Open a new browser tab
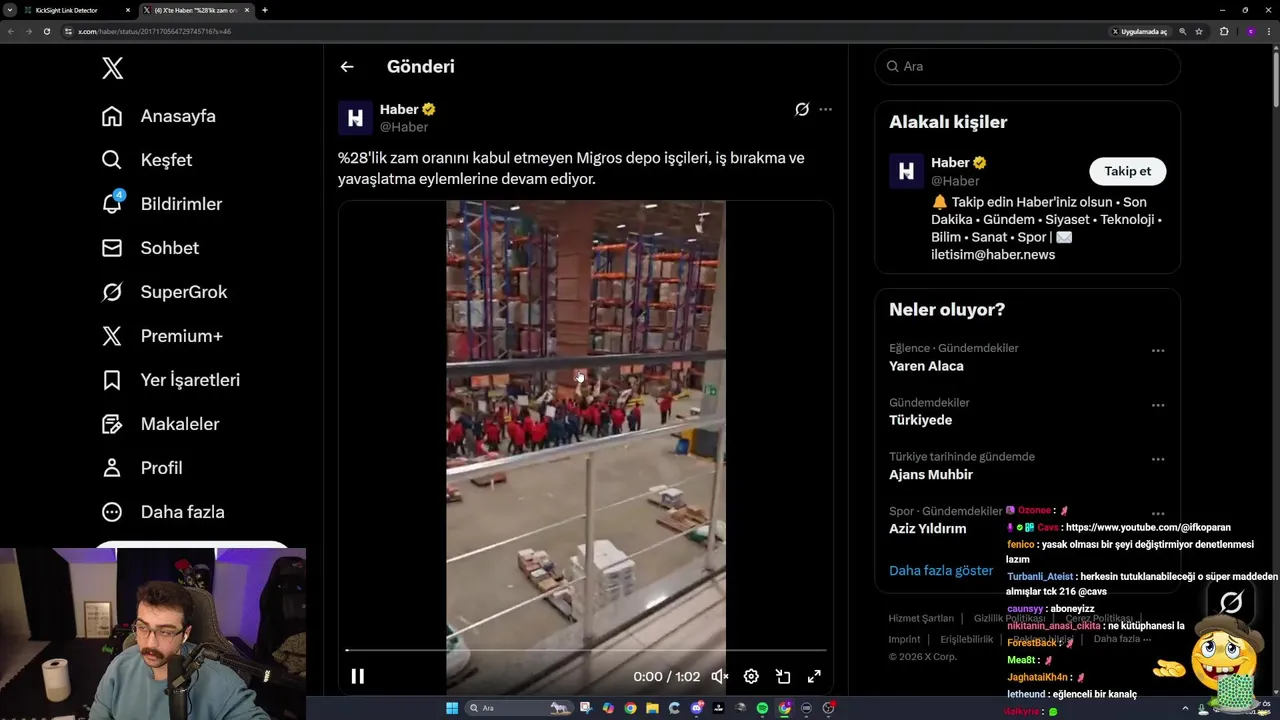The width and height of the screenshot is (1280, 720). tap(264, 10)
